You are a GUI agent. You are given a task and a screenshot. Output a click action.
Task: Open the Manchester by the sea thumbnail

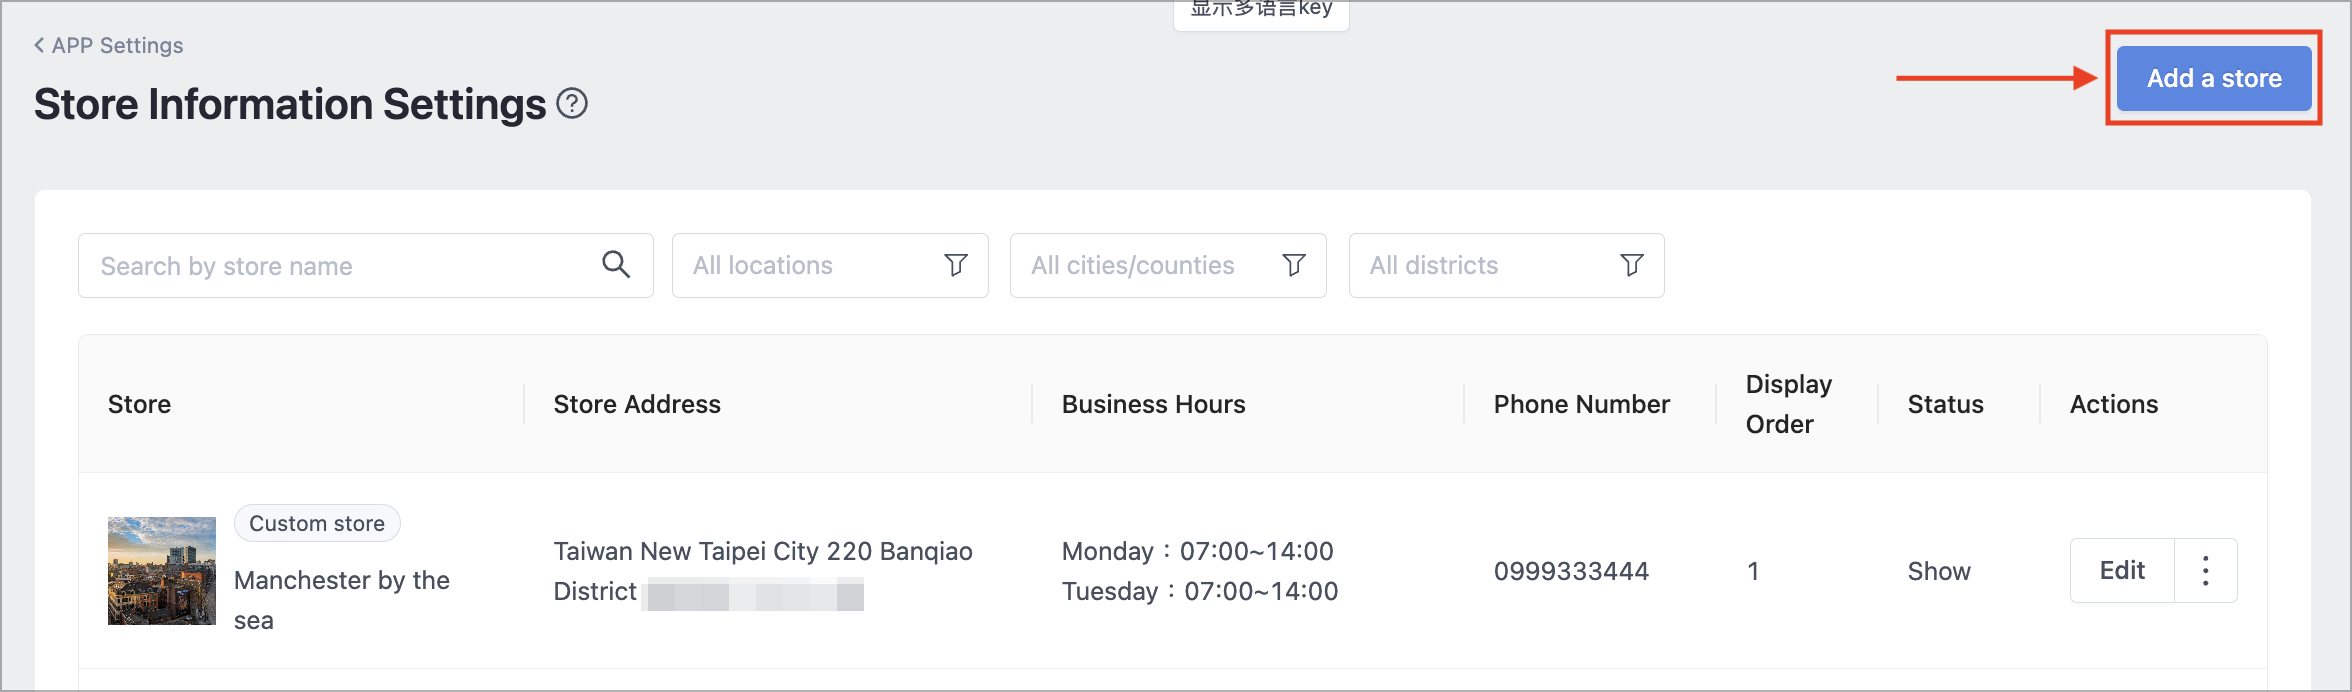point(162,571)
